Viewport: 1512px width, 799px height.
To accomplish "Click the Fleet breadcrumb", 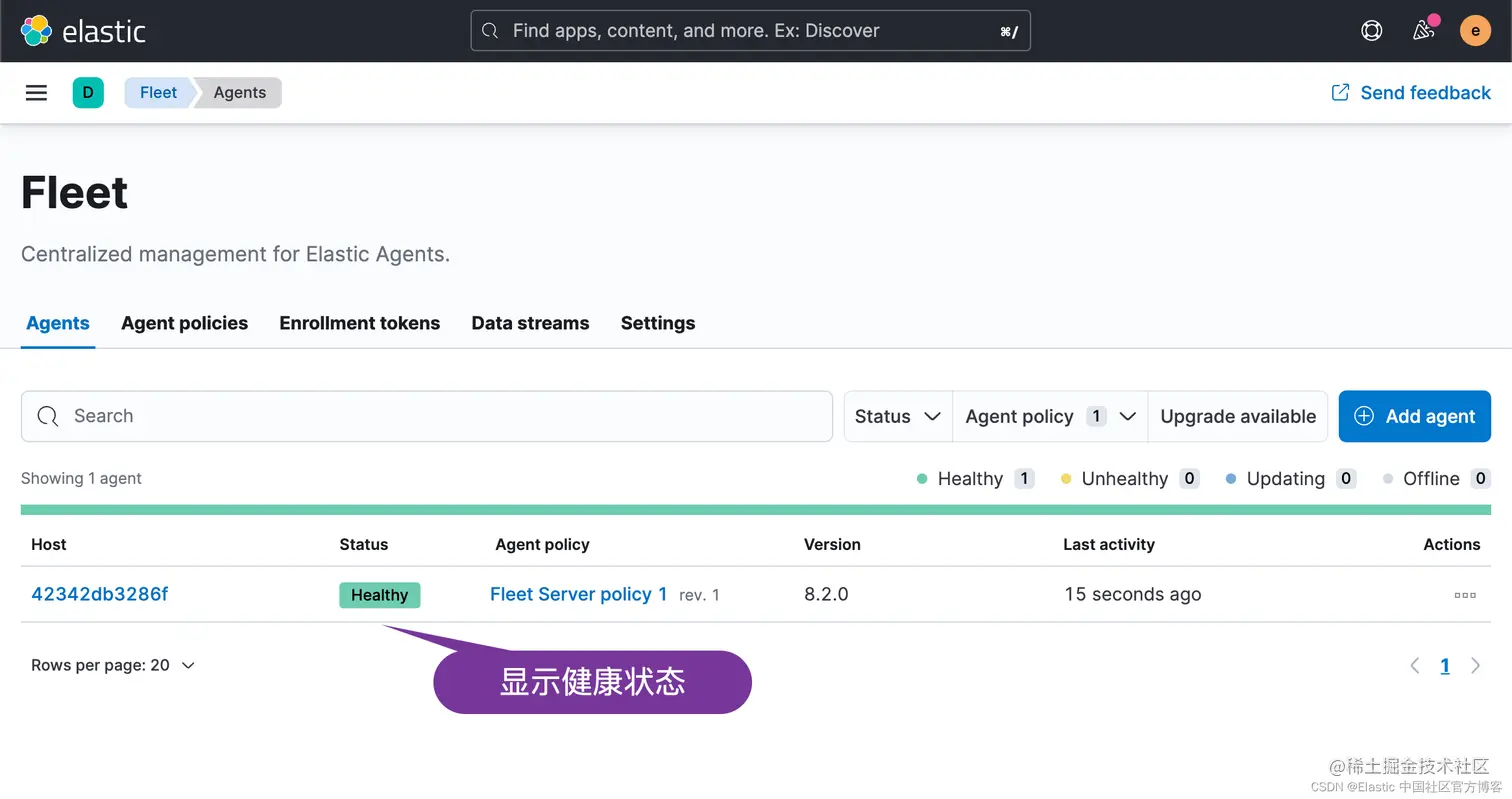I will [x=158, y=93].
